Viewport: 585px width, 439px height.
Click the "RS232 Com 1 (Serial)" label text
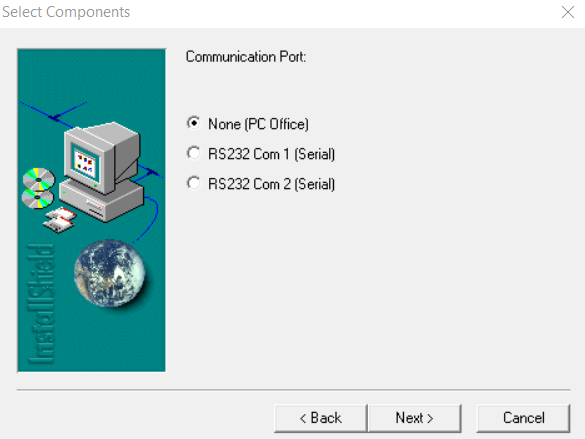point(271,154)
